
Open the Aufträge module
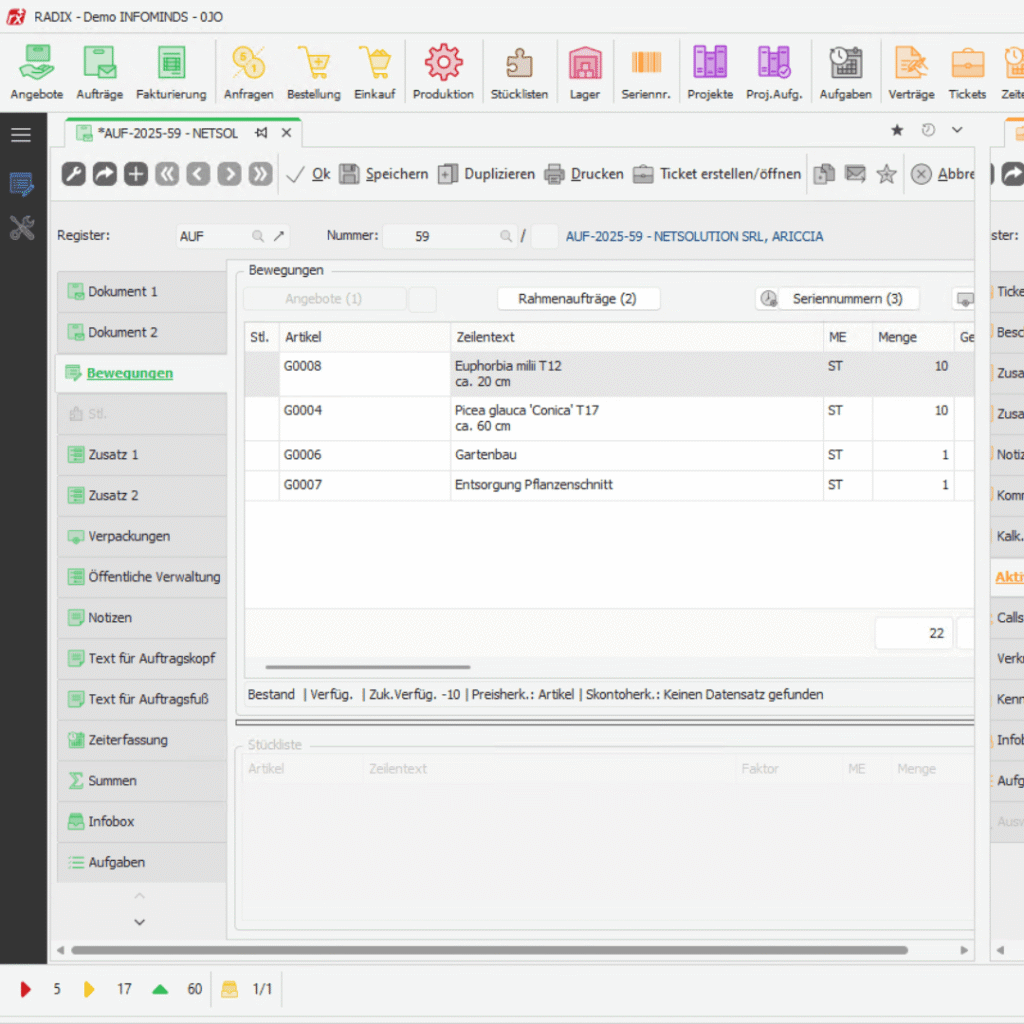tap(99, 72)
